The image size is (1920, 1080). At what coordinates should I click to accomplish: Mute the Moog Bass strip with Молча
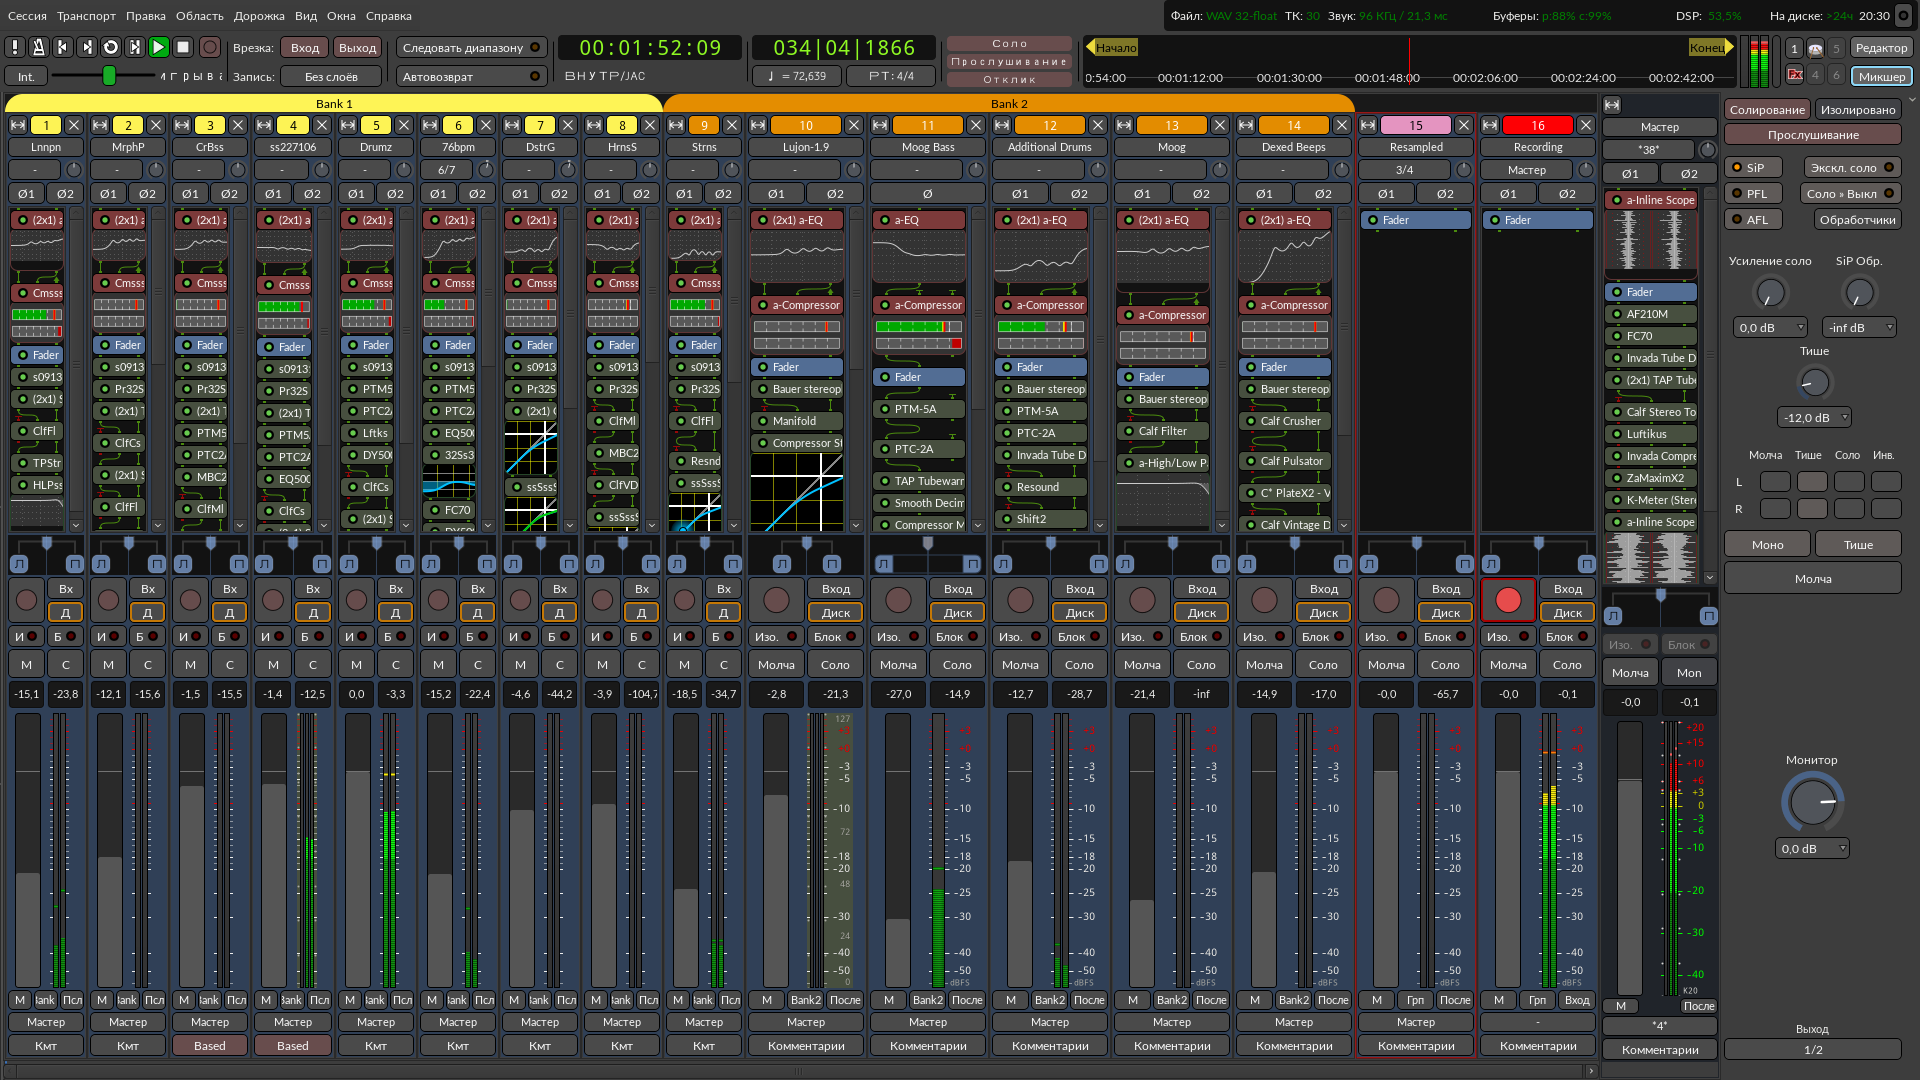(x=898, y=664)
